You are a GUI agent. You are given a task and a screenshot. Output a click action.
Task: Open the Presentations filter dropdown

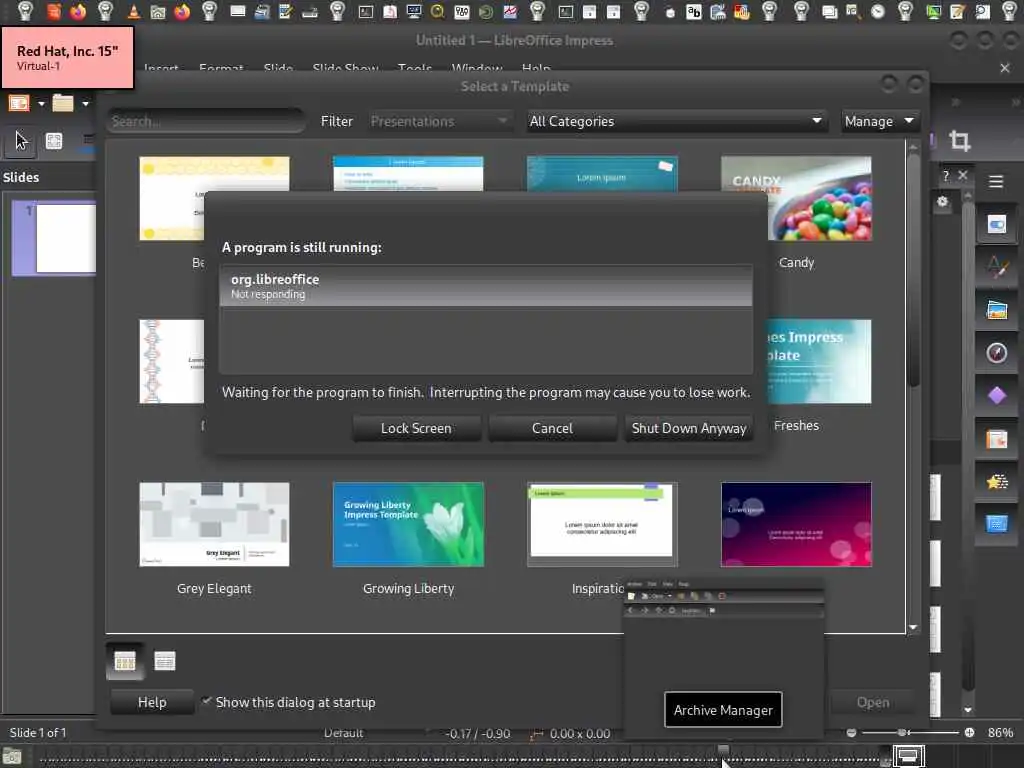tap(439, 121)
